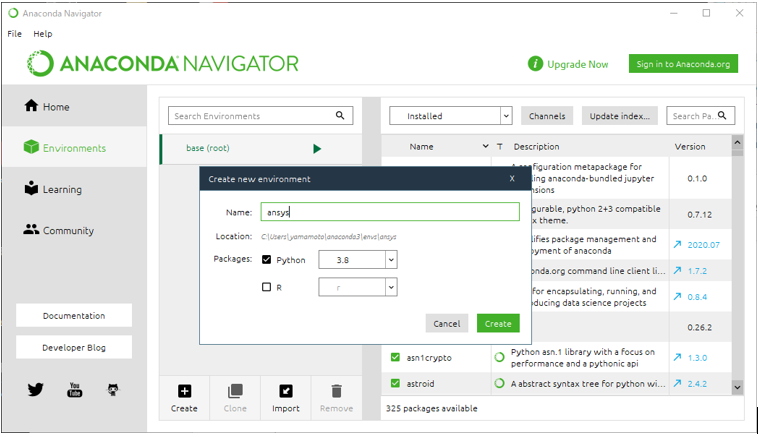This screenshot has width=758, height=437.
Task: Switch to the Learning tab
Action: 61,189
